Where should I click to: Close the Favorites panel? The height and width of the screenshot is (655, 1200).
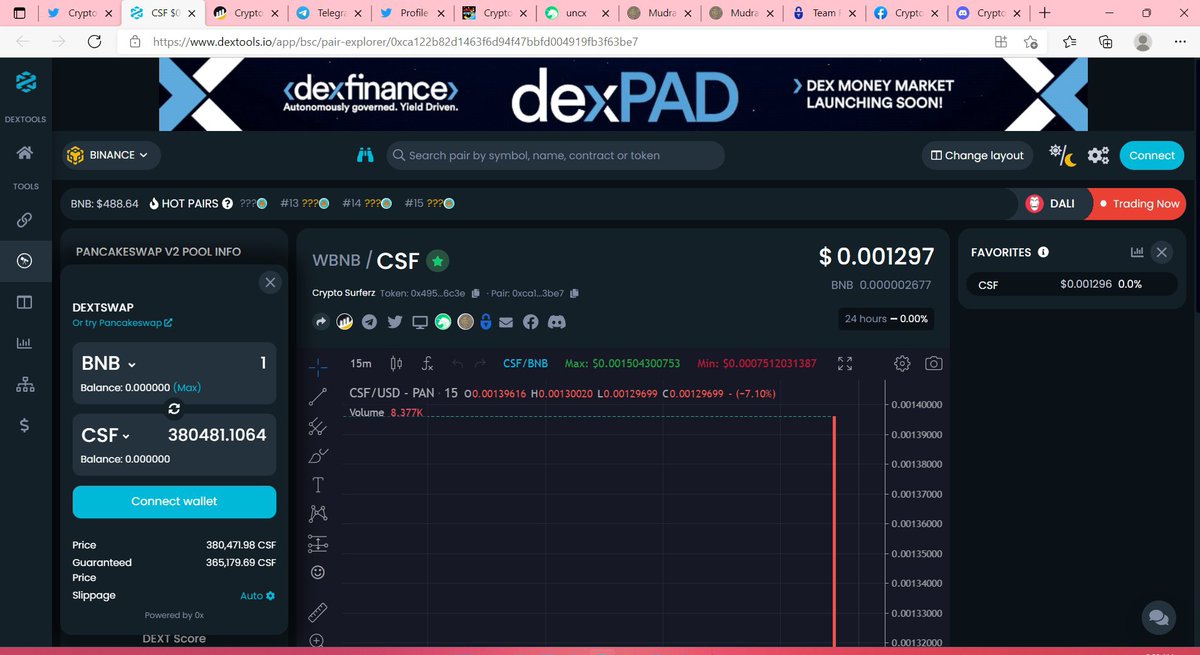pyautogui.click(x=1162, y=253)
